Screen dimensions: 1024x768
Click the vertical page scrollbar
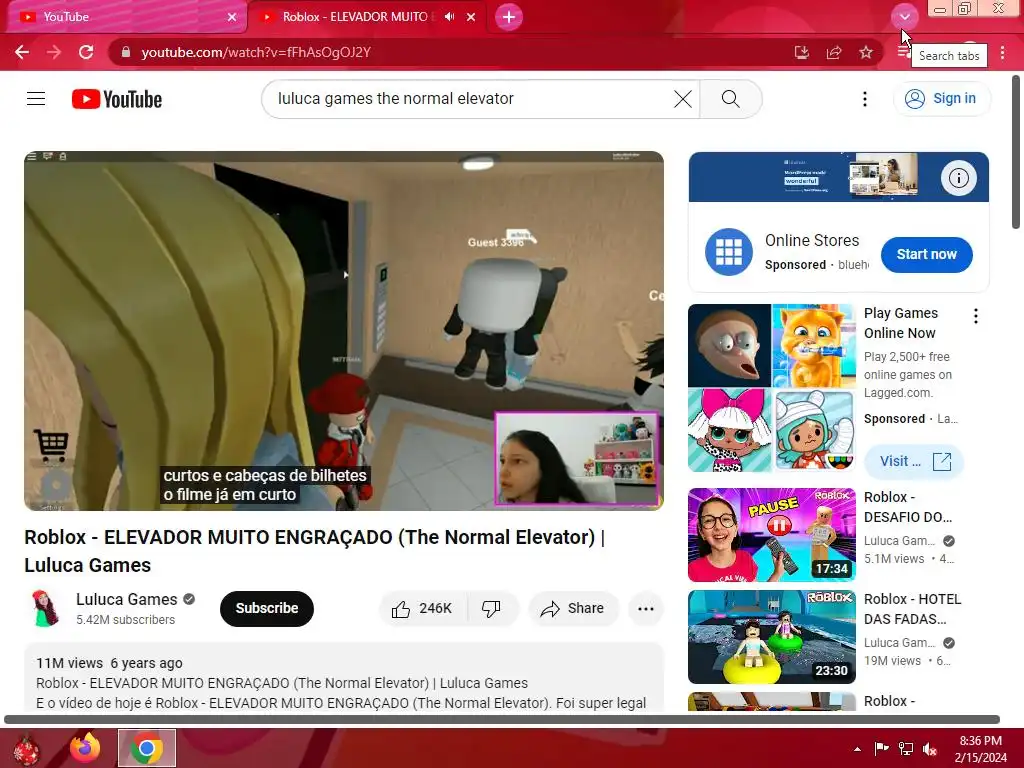tap(1016, 152)
